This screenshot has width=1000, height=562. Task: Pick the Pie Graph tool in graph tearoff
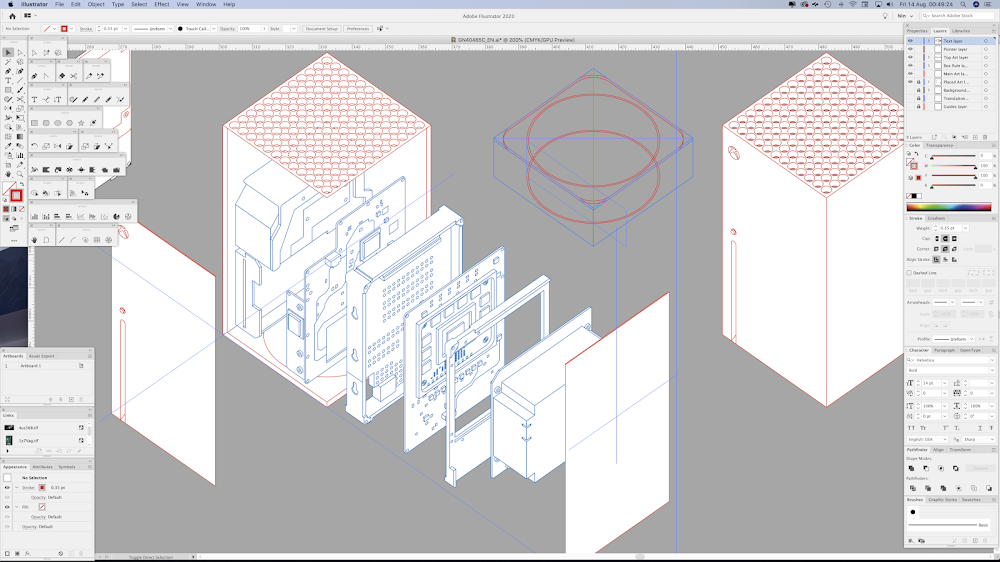116,216
